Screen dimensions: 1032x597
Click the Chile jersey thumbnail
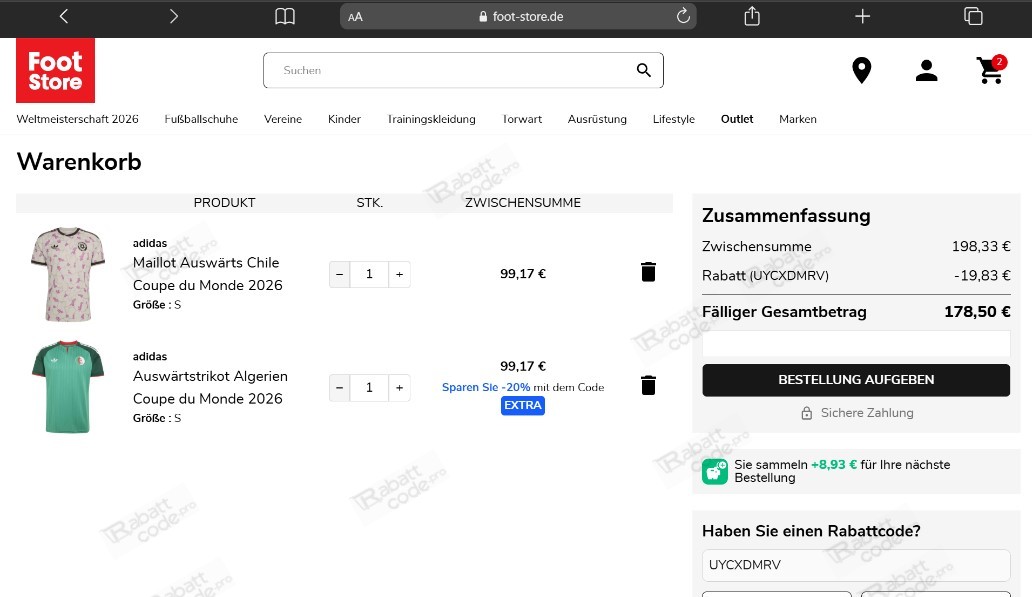click(68, 274)
